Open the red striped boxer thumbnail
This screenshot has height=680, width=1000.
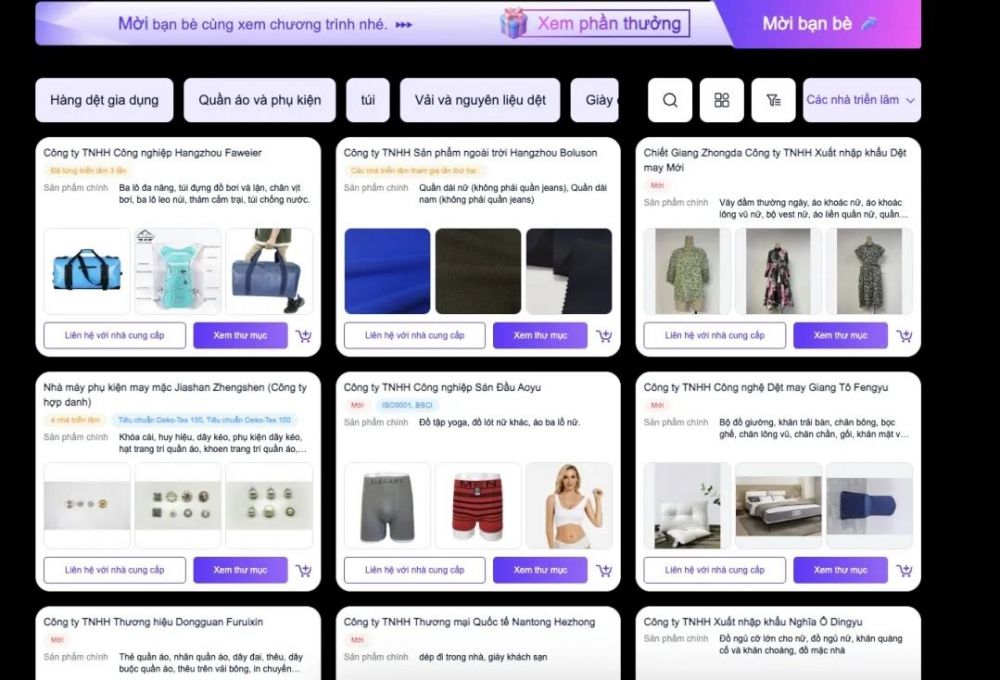[478, 506]
